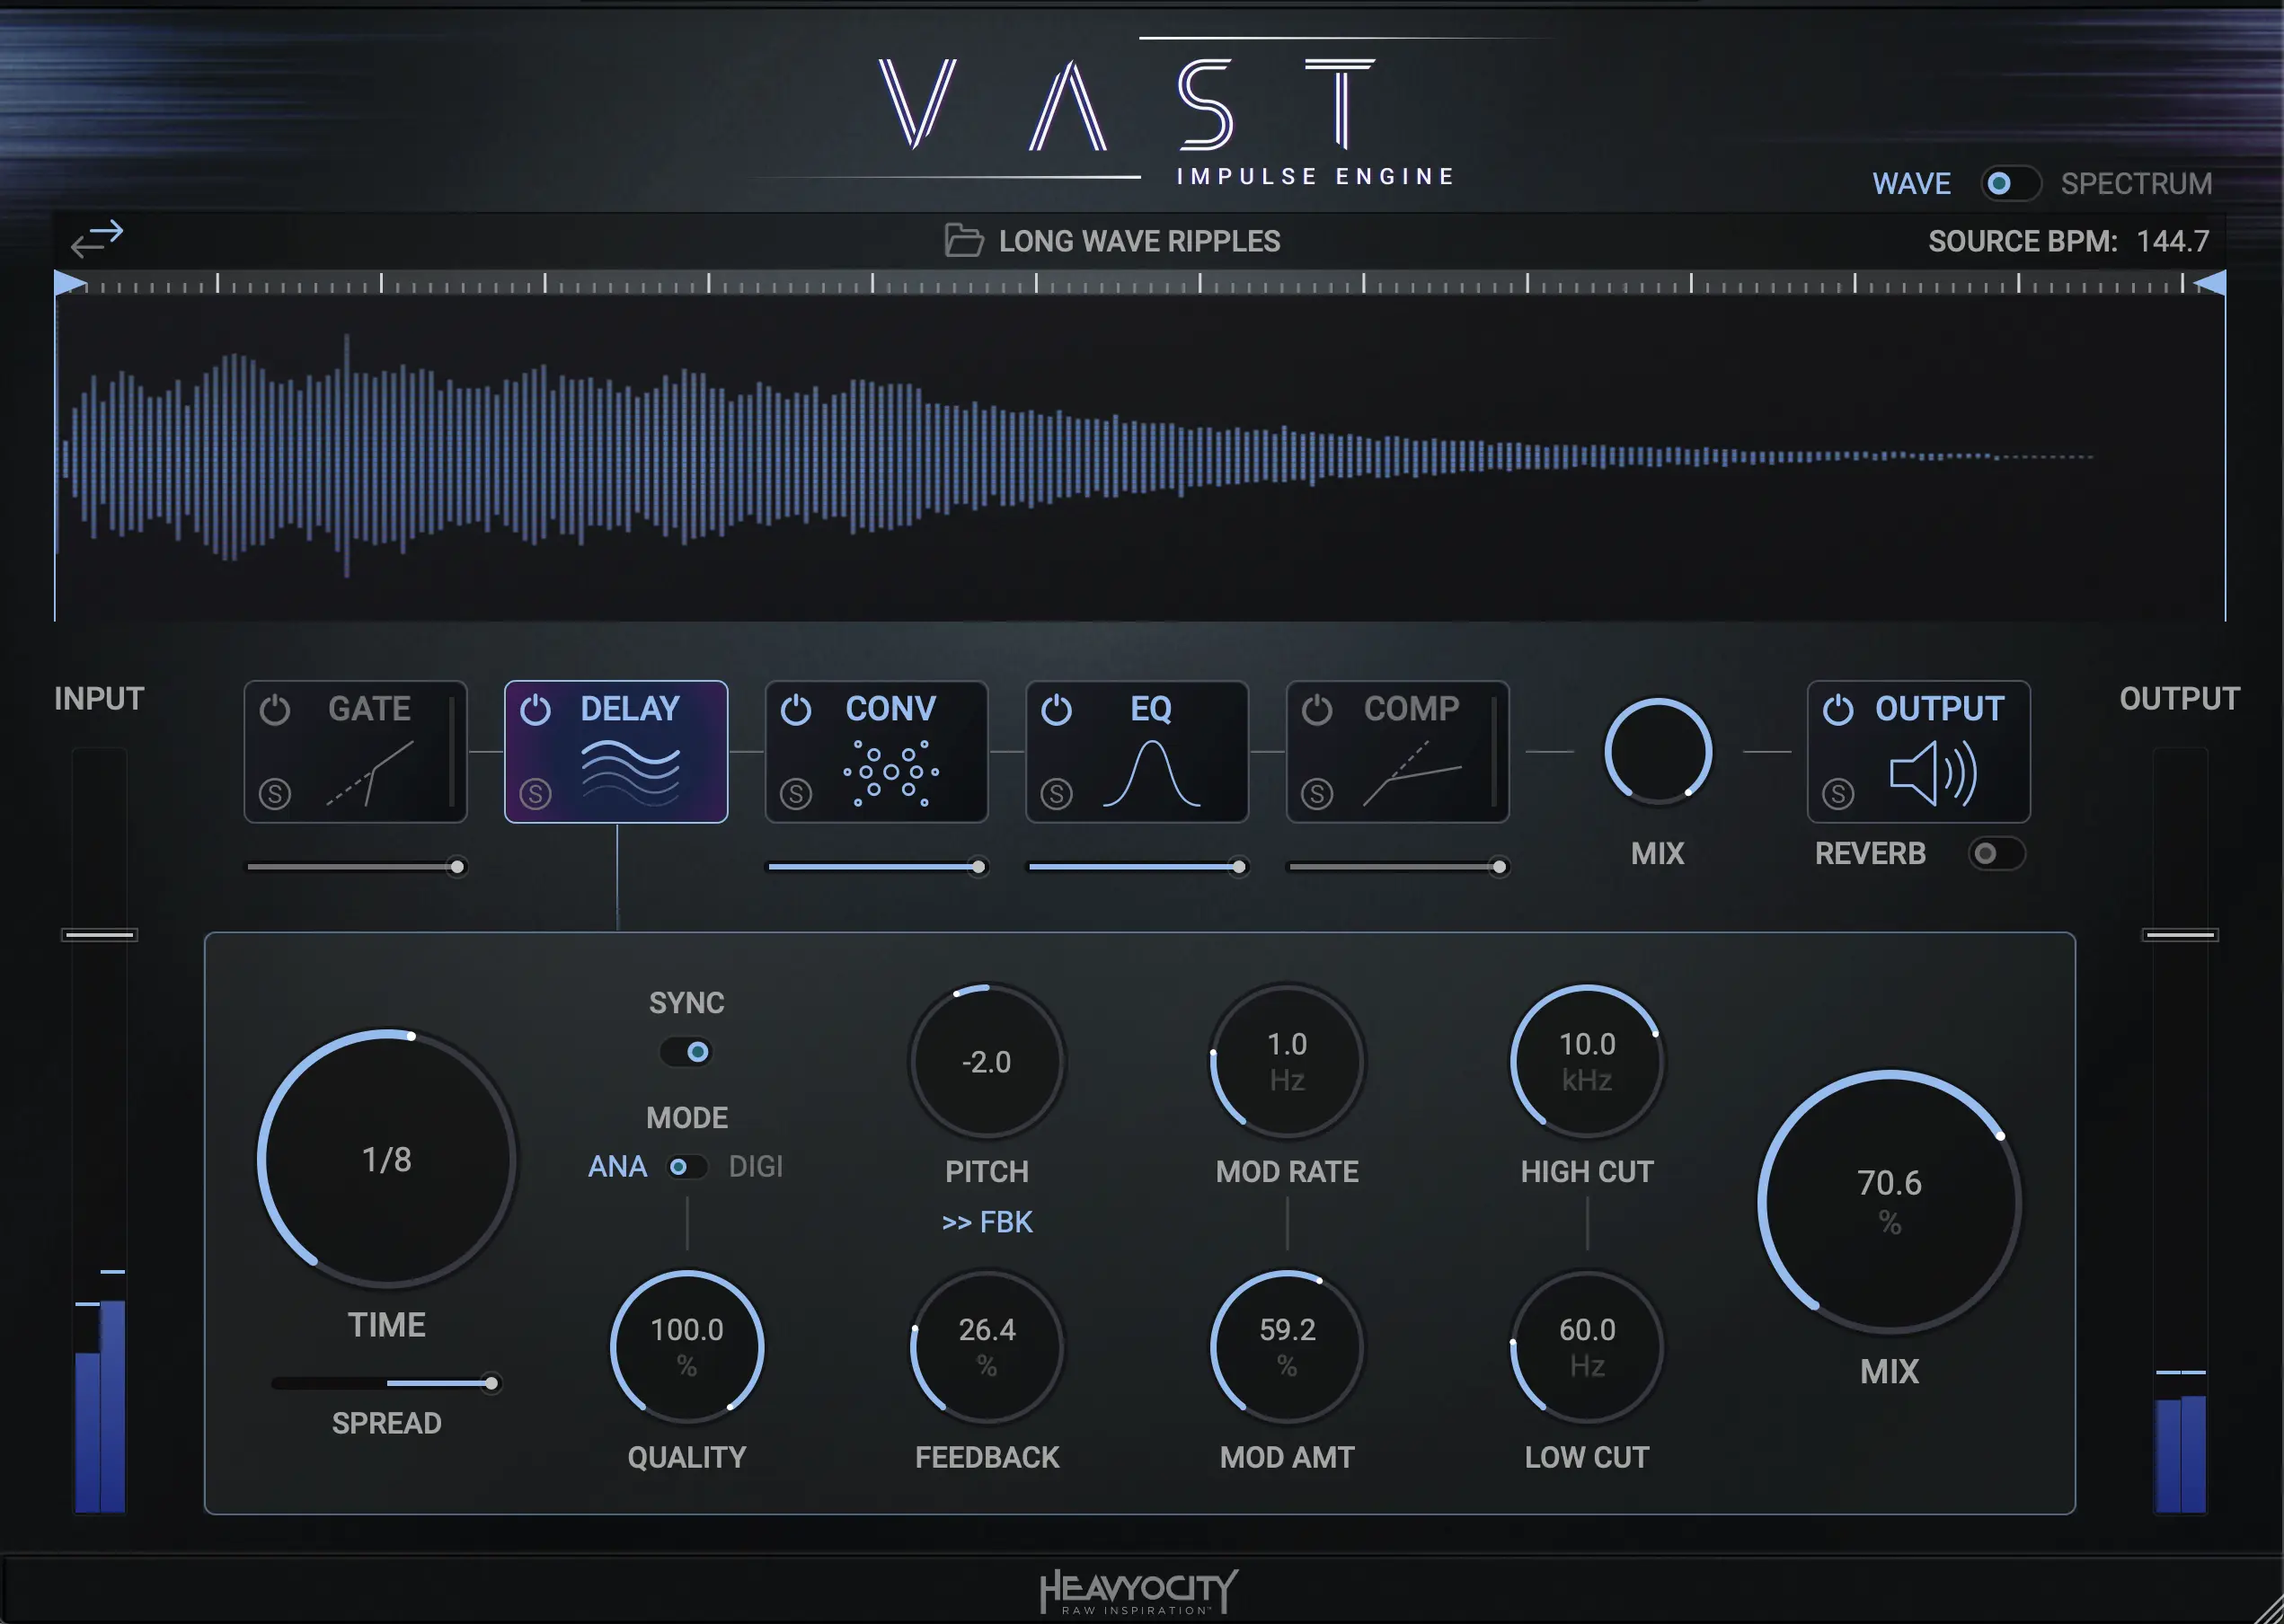Click the HIGH CUT knob at 10.0 kHz
This screenshot has width=2284, height=1624.
pos(1587,1061)
